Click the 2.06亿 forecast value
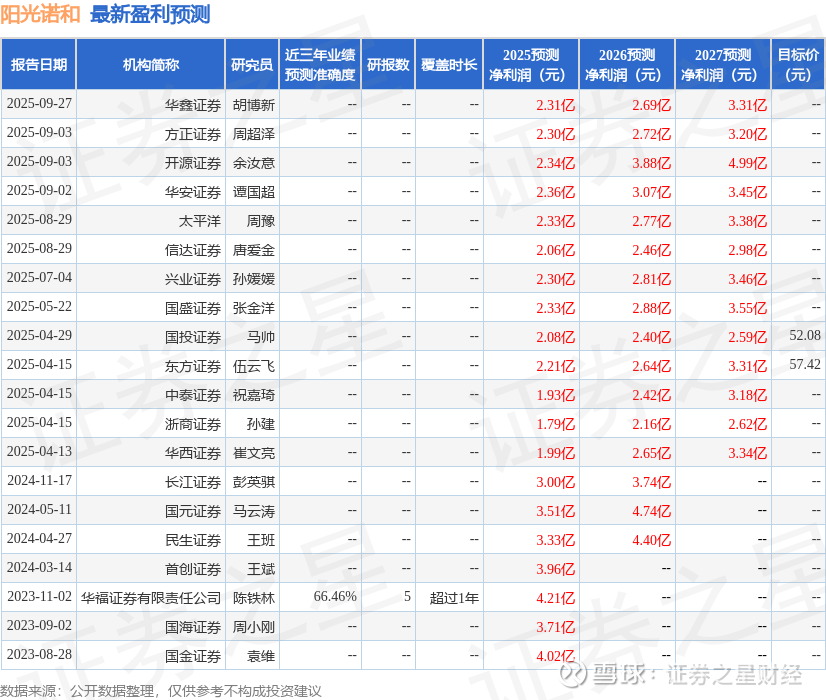The image size is (826, 700). 555,250
